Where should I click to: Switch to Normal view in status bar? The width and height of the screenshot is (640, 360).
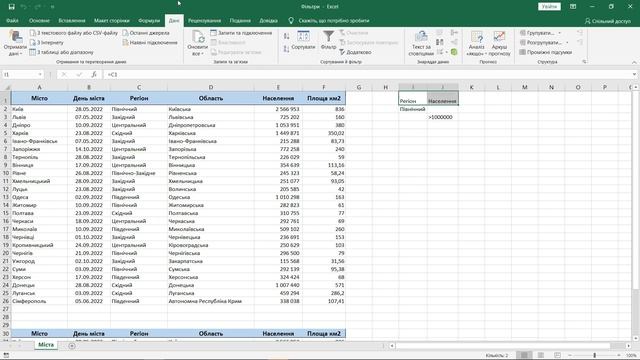click(524, 355)
